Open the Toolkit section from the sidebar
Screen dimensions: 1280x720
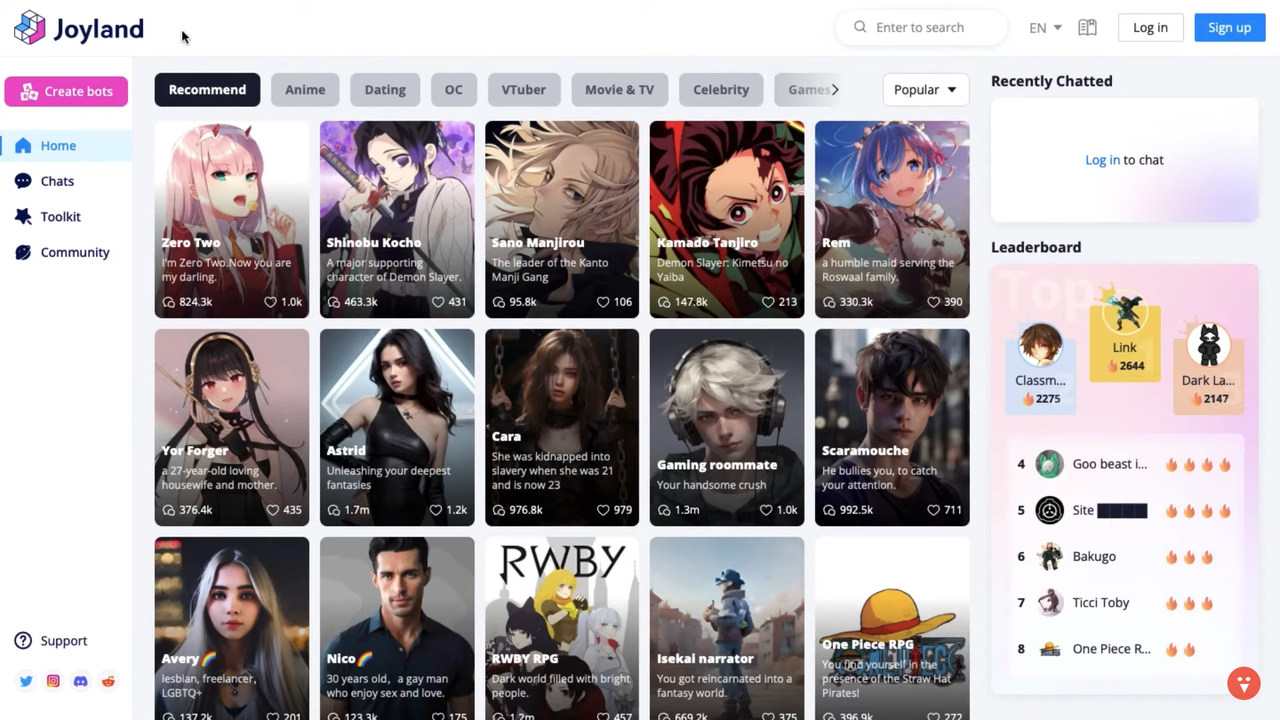pyautogui.click(x=60, y=216)
